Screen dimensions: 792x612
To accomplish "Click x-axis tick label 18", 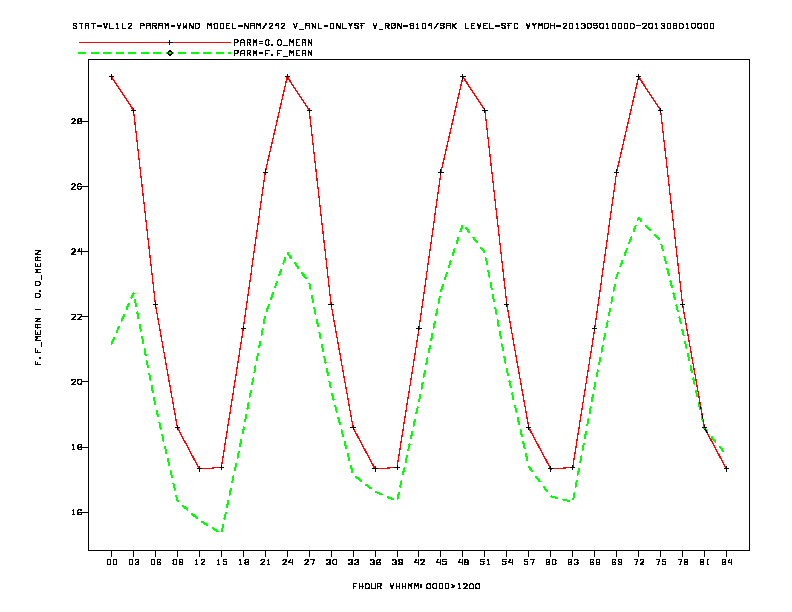I will pos(243,562).
